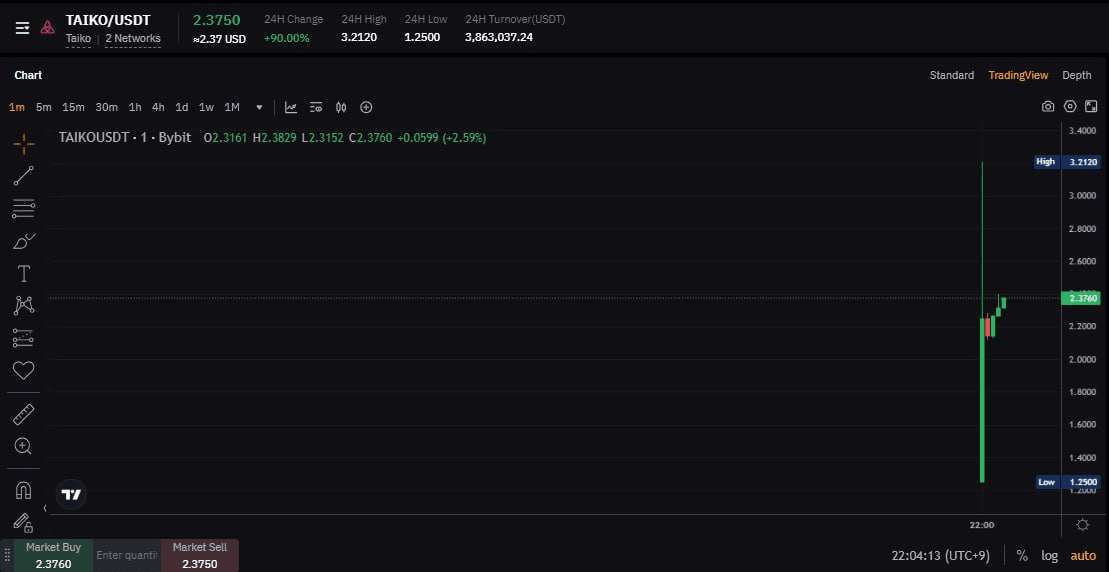Take a chart snapshot with camera icon

point(1048,107)
